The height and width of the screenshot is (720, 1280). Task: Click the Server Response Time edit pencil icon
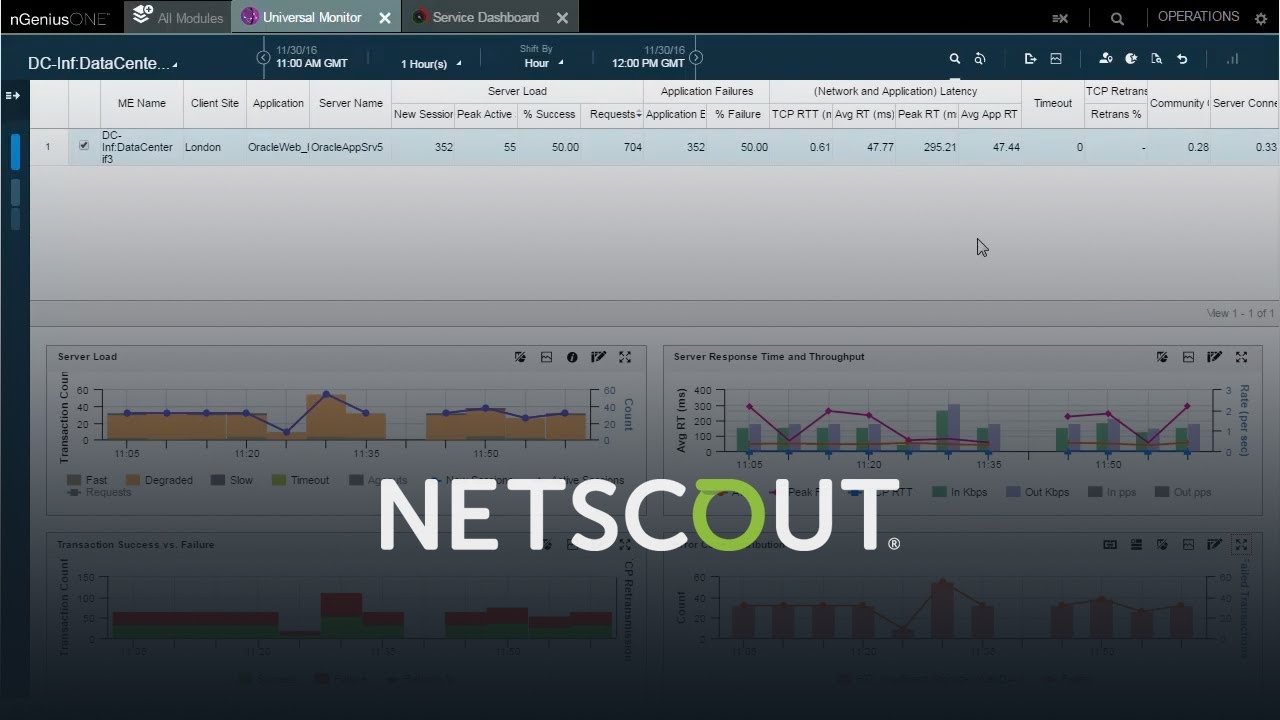[x=1214, y=357]
